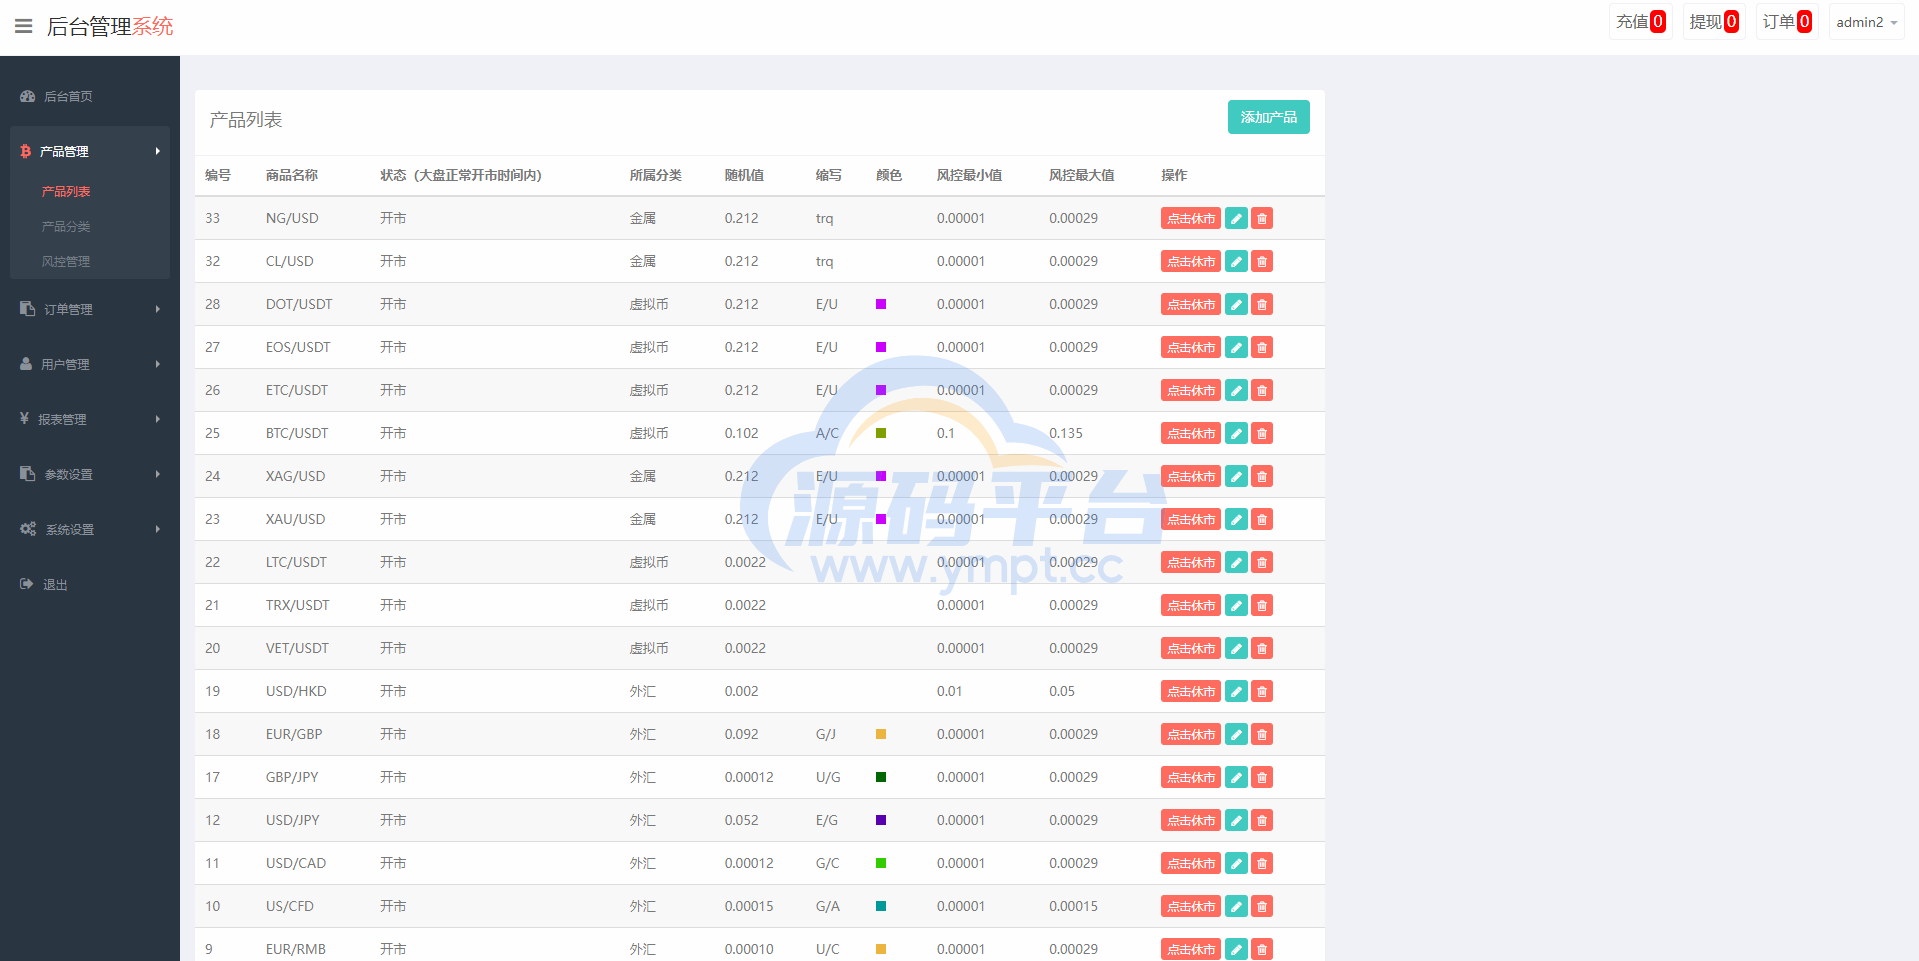1919x961 pixels.
Task: Toggle the hamburger sidebar menu icon
Action: pos(24,26)
